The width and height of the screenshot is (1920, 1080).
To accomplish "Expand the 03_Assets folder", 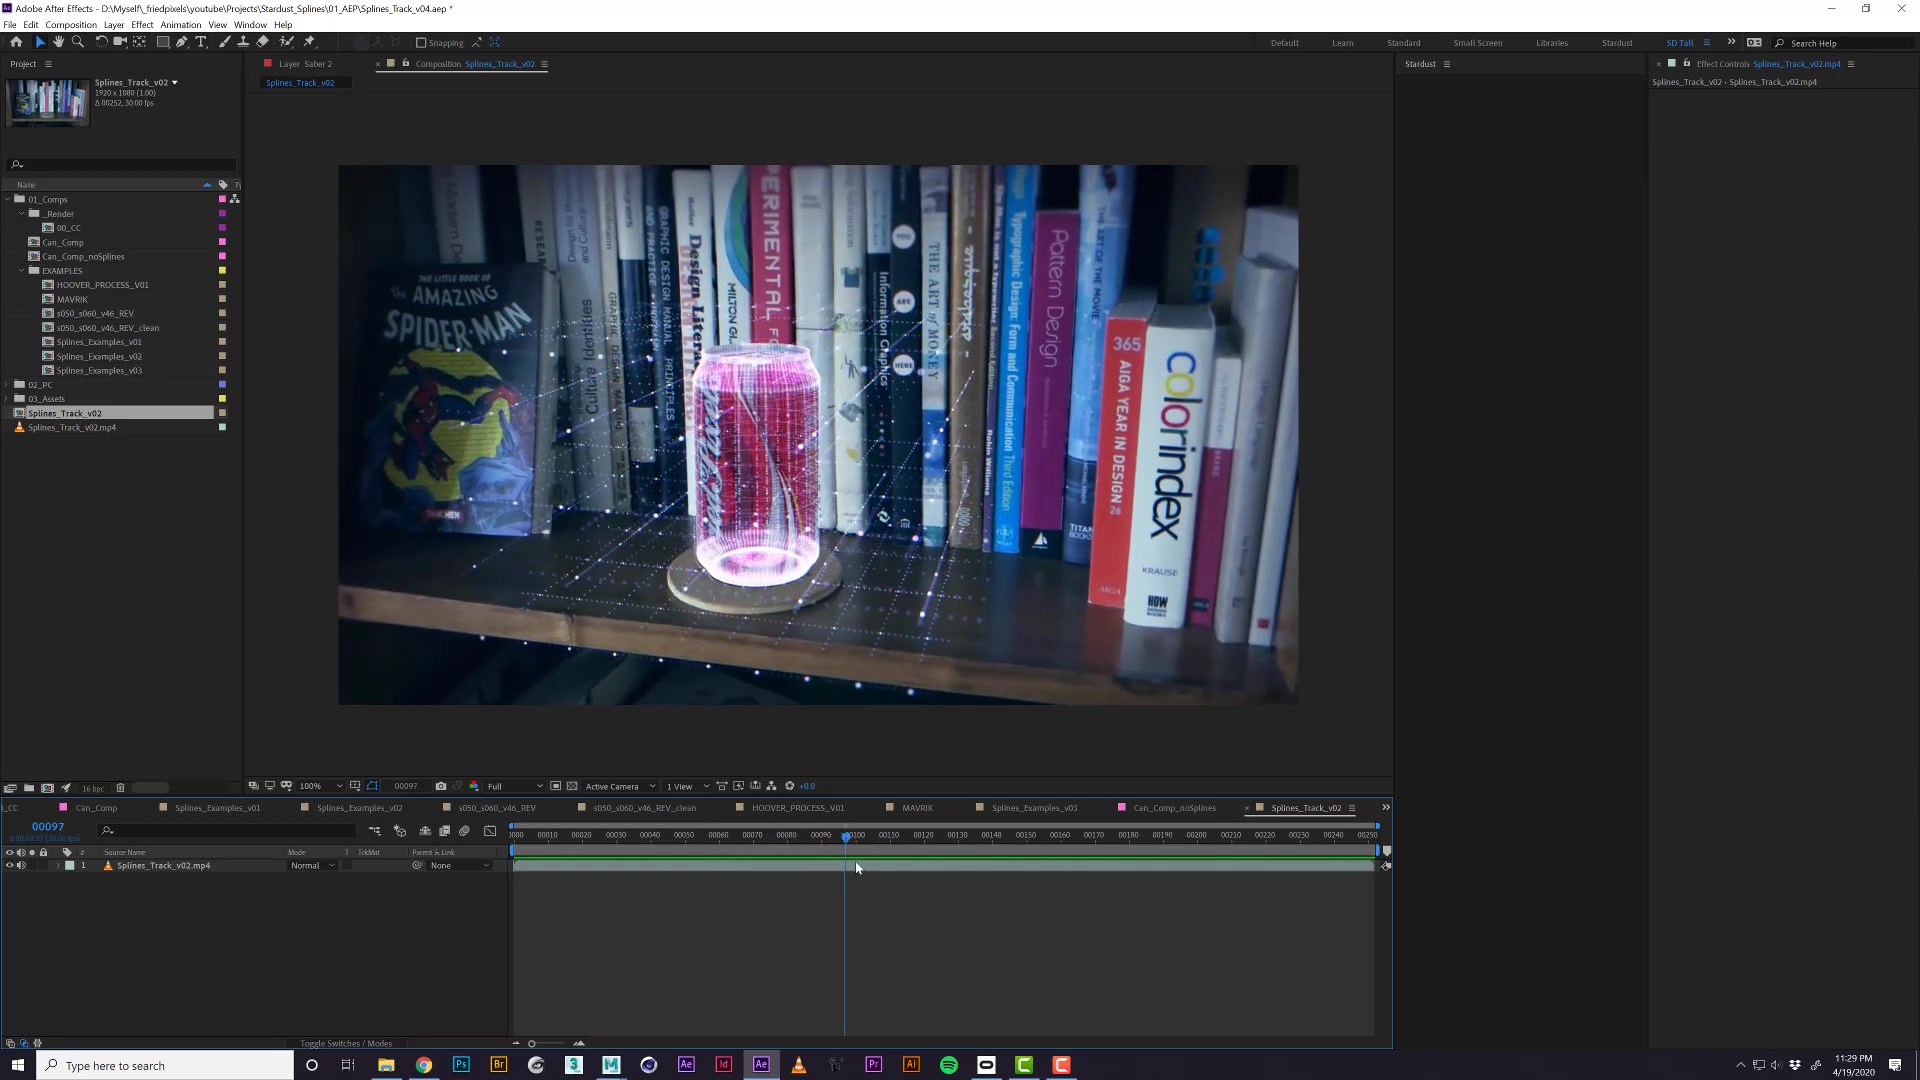I will coord(8,399).
